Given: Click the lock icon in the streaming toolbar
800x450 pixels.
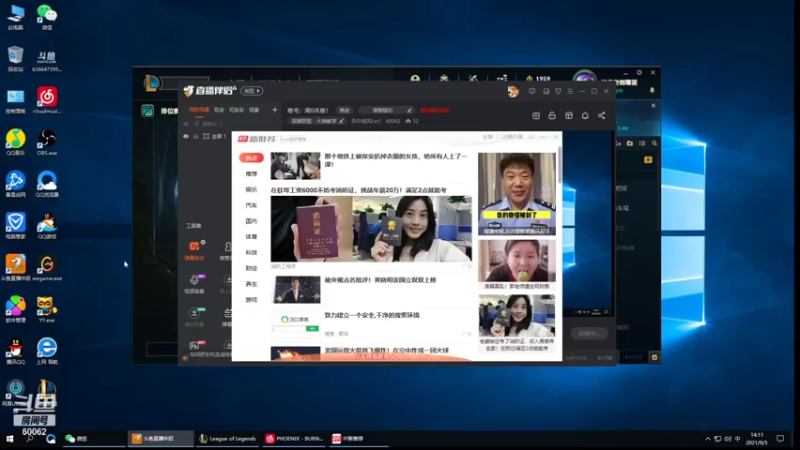Looking at the screenshot, I should point(552,116).
